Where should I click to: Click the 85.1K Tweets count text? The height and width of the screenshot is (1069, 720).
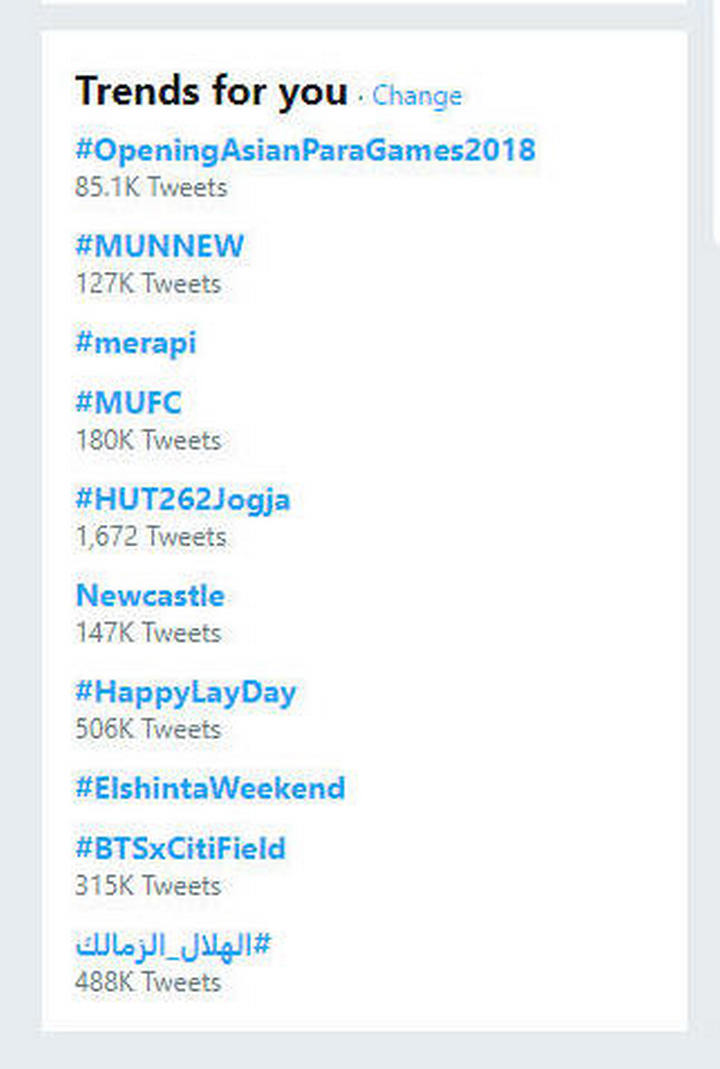(151, 187)
